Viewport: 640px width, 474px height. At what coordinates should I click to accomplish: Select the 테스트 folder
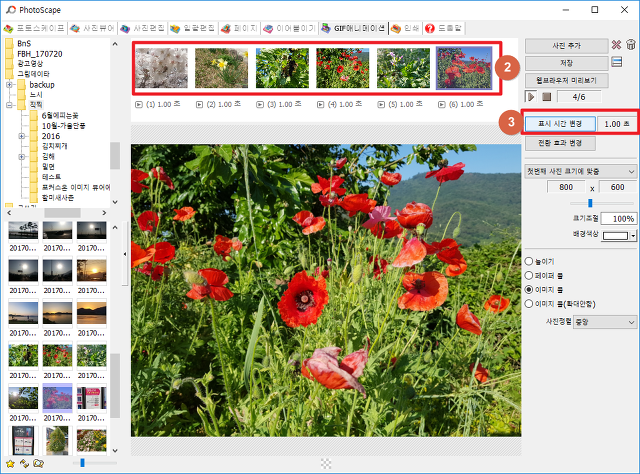click(x=51, y=177)
